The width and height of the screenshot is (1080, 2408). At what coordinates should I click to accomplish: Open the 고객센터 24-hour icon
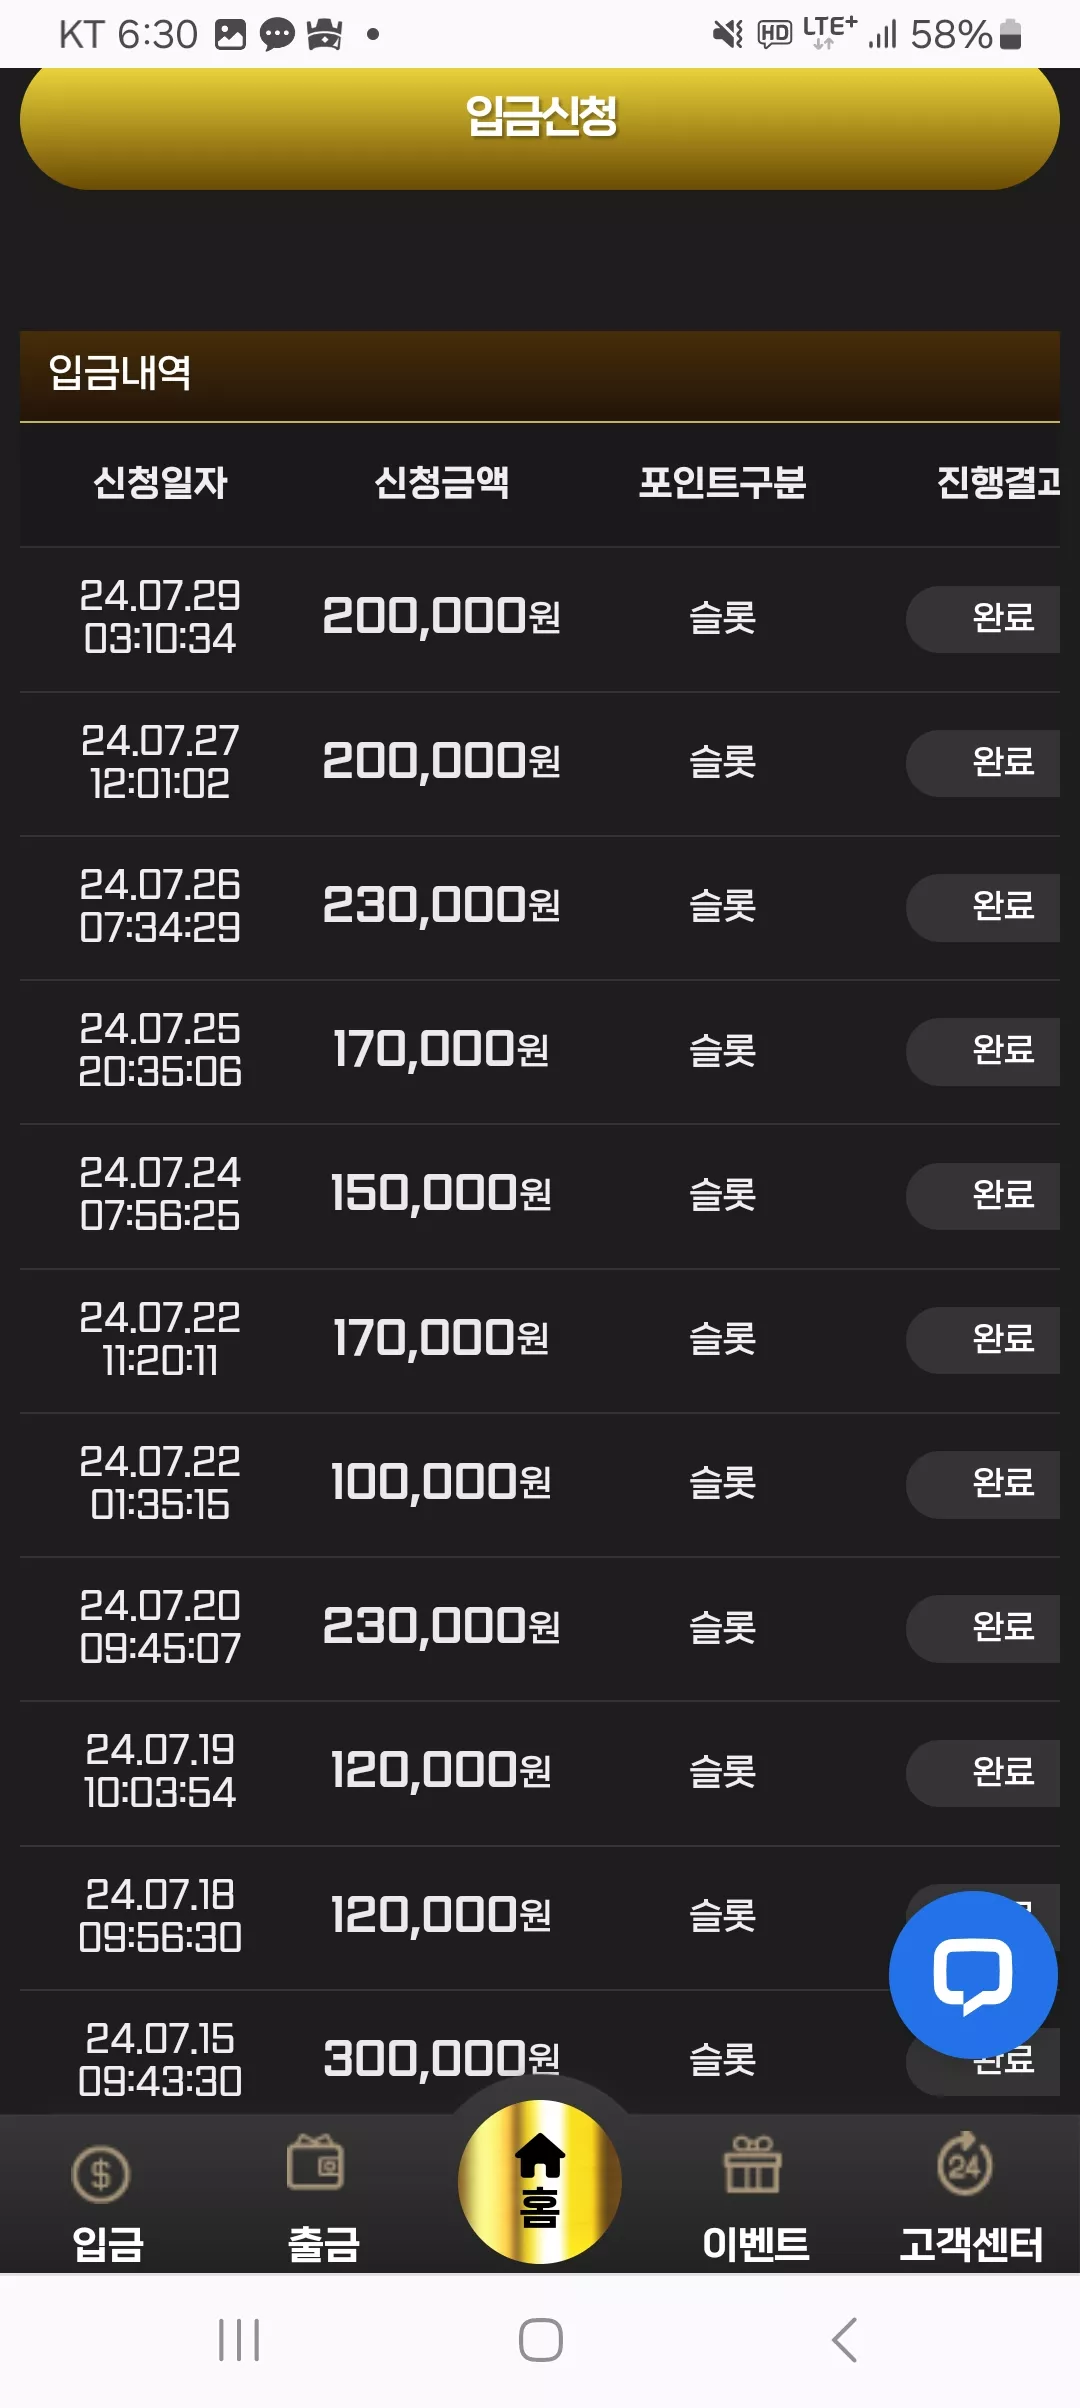[x=965, y=2164]
